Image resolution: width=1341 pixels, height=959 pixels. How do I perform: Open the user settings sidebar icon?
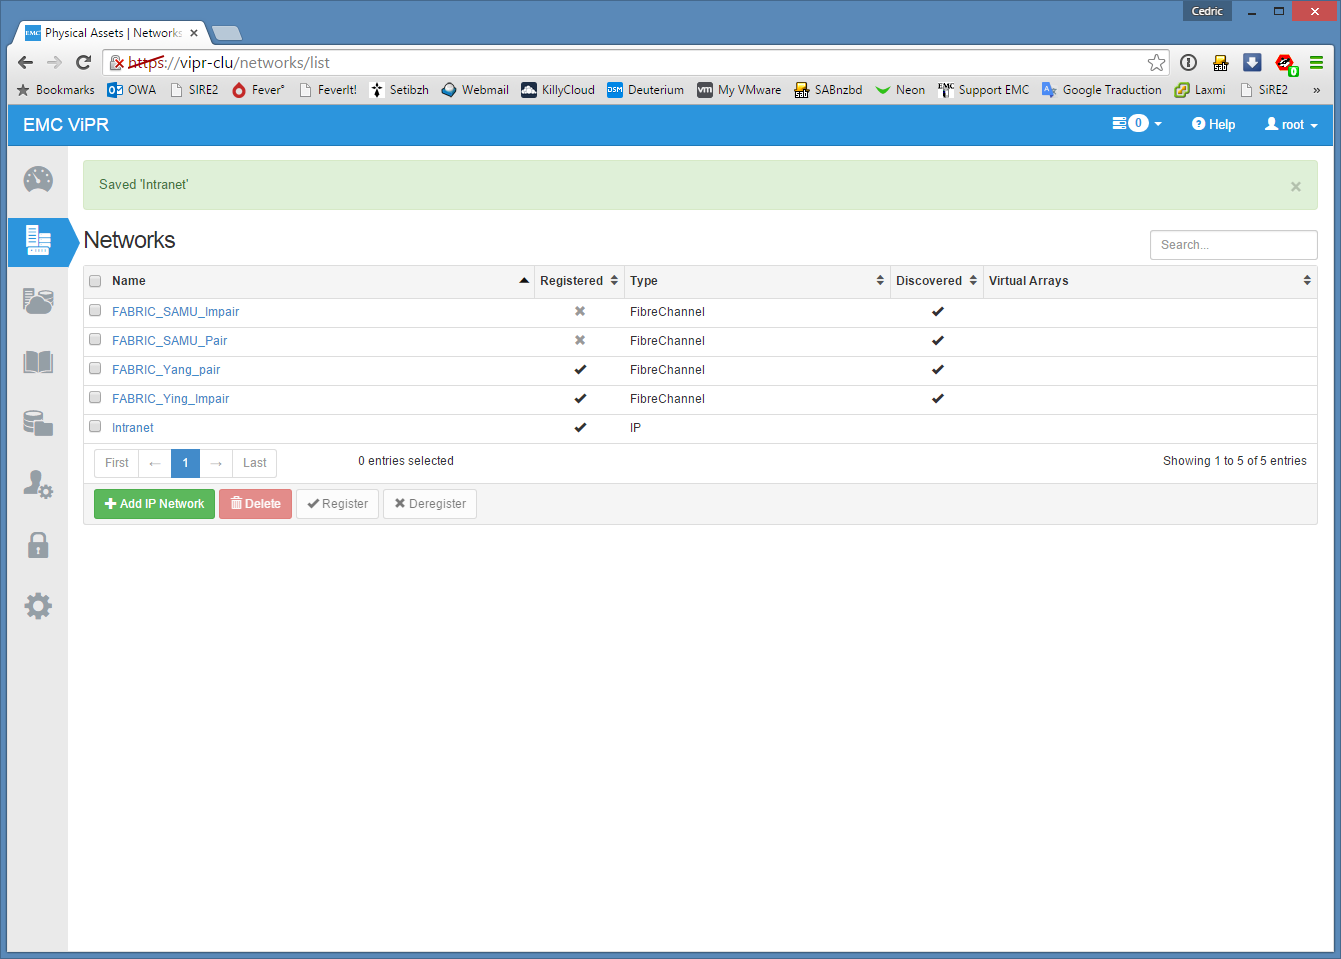[x=38, y=485]
